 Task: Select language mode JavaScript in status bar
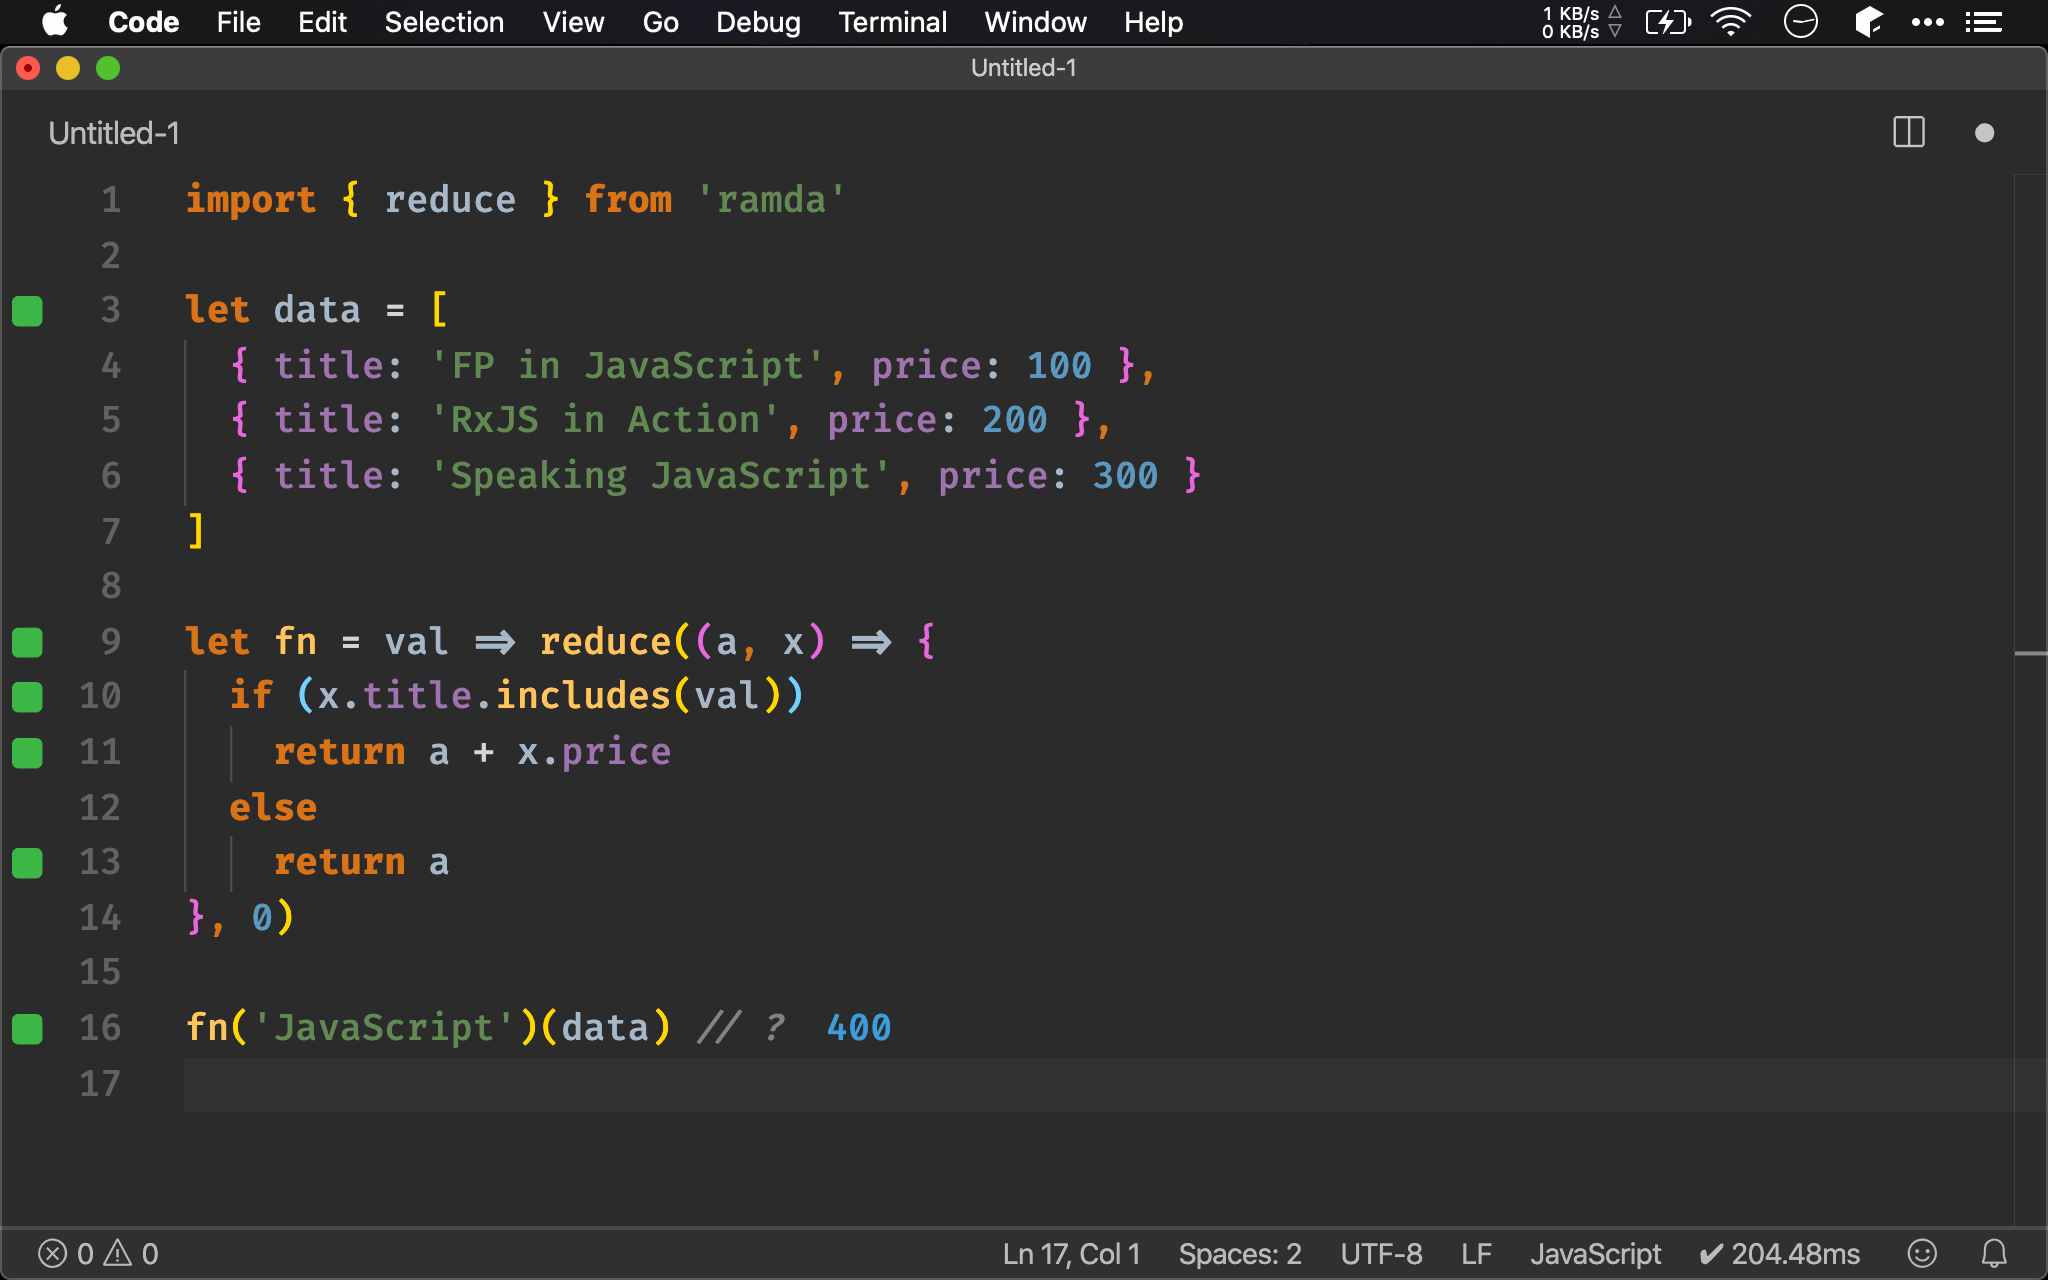pyautogui.click(x=1595, y=1254)
